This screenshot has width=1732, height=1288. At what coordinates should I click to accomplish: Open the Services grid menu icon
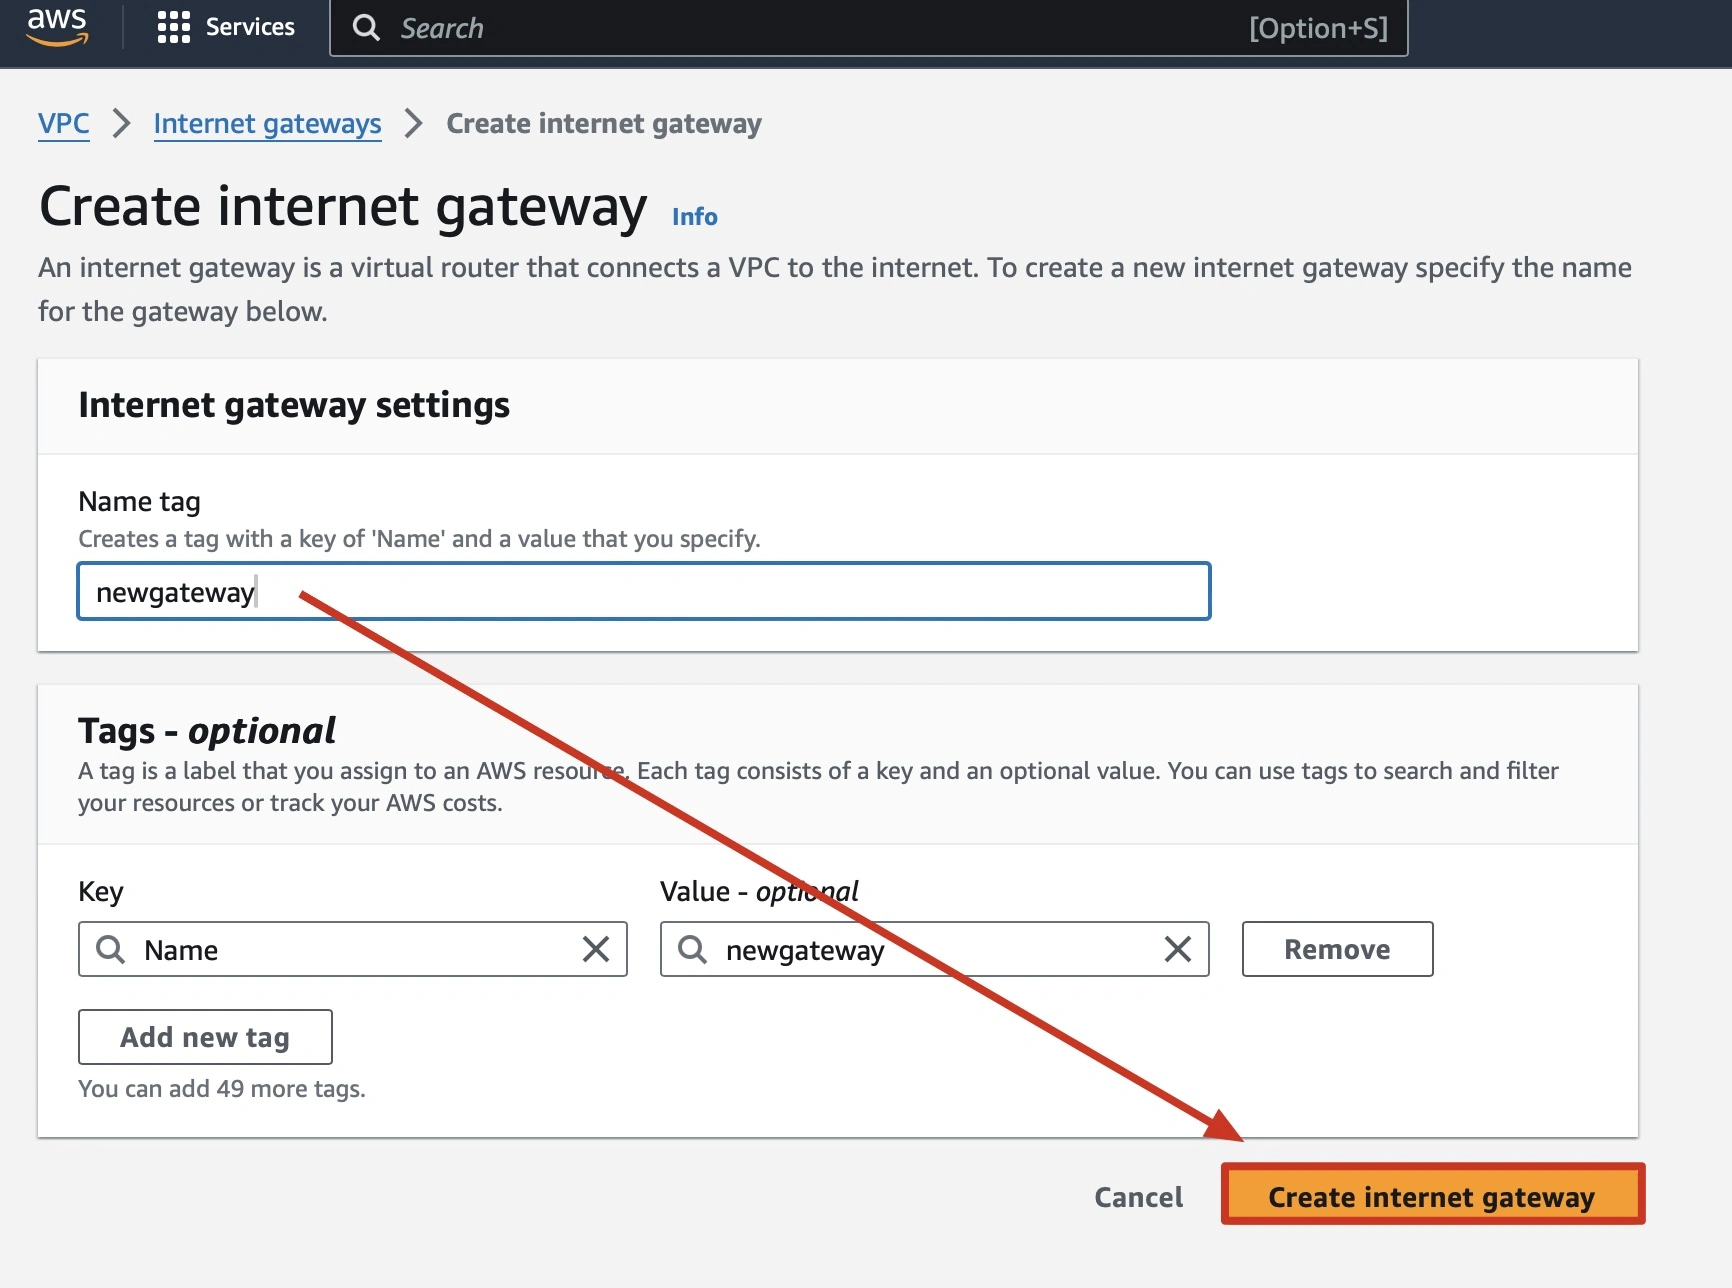(x=173, y=27)
